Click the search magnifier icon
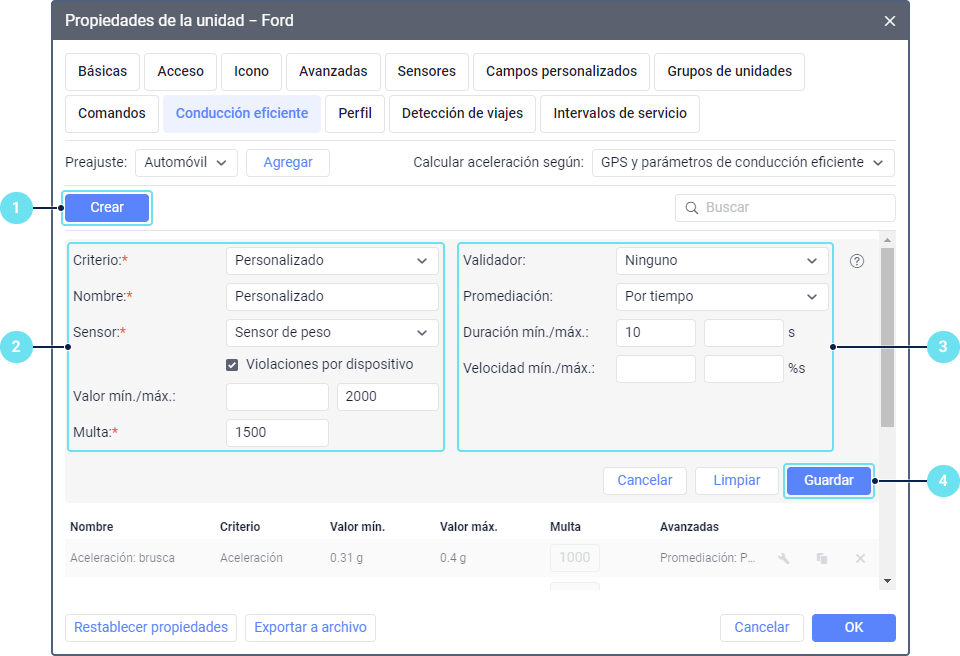960x656 pixels. pyautogui.click(x=691, y=208)
